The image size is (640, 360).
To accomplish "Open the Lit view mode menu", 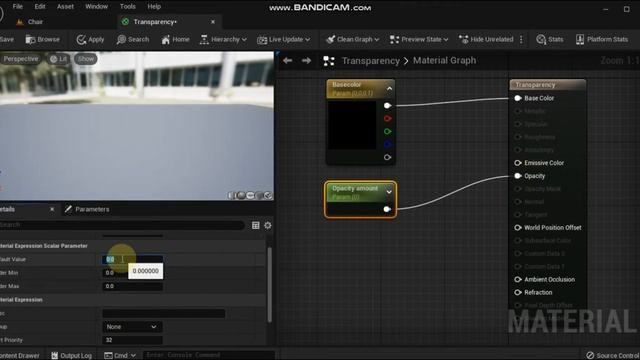I will click(58, 59).
